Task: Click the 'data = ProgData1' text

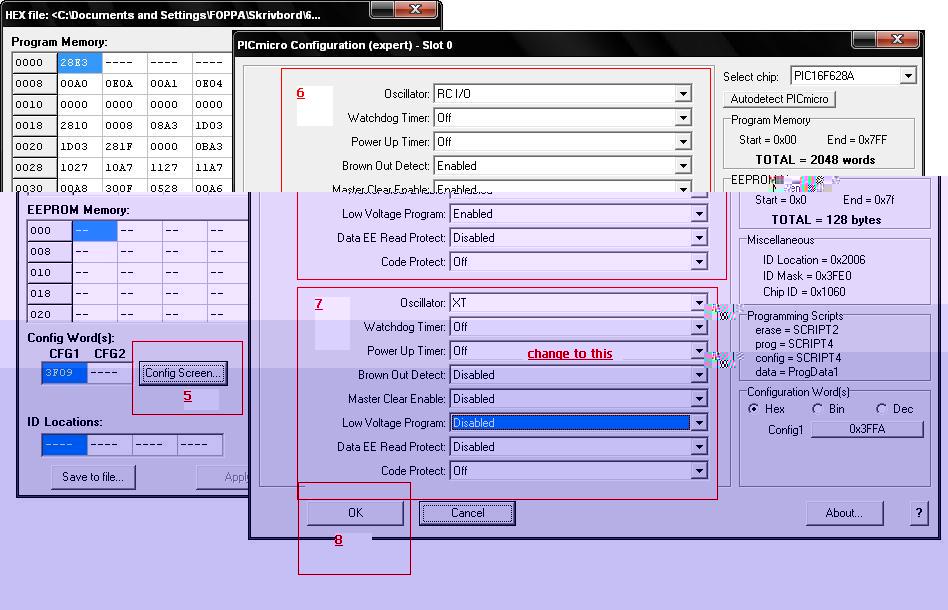Action: (797, 372)
